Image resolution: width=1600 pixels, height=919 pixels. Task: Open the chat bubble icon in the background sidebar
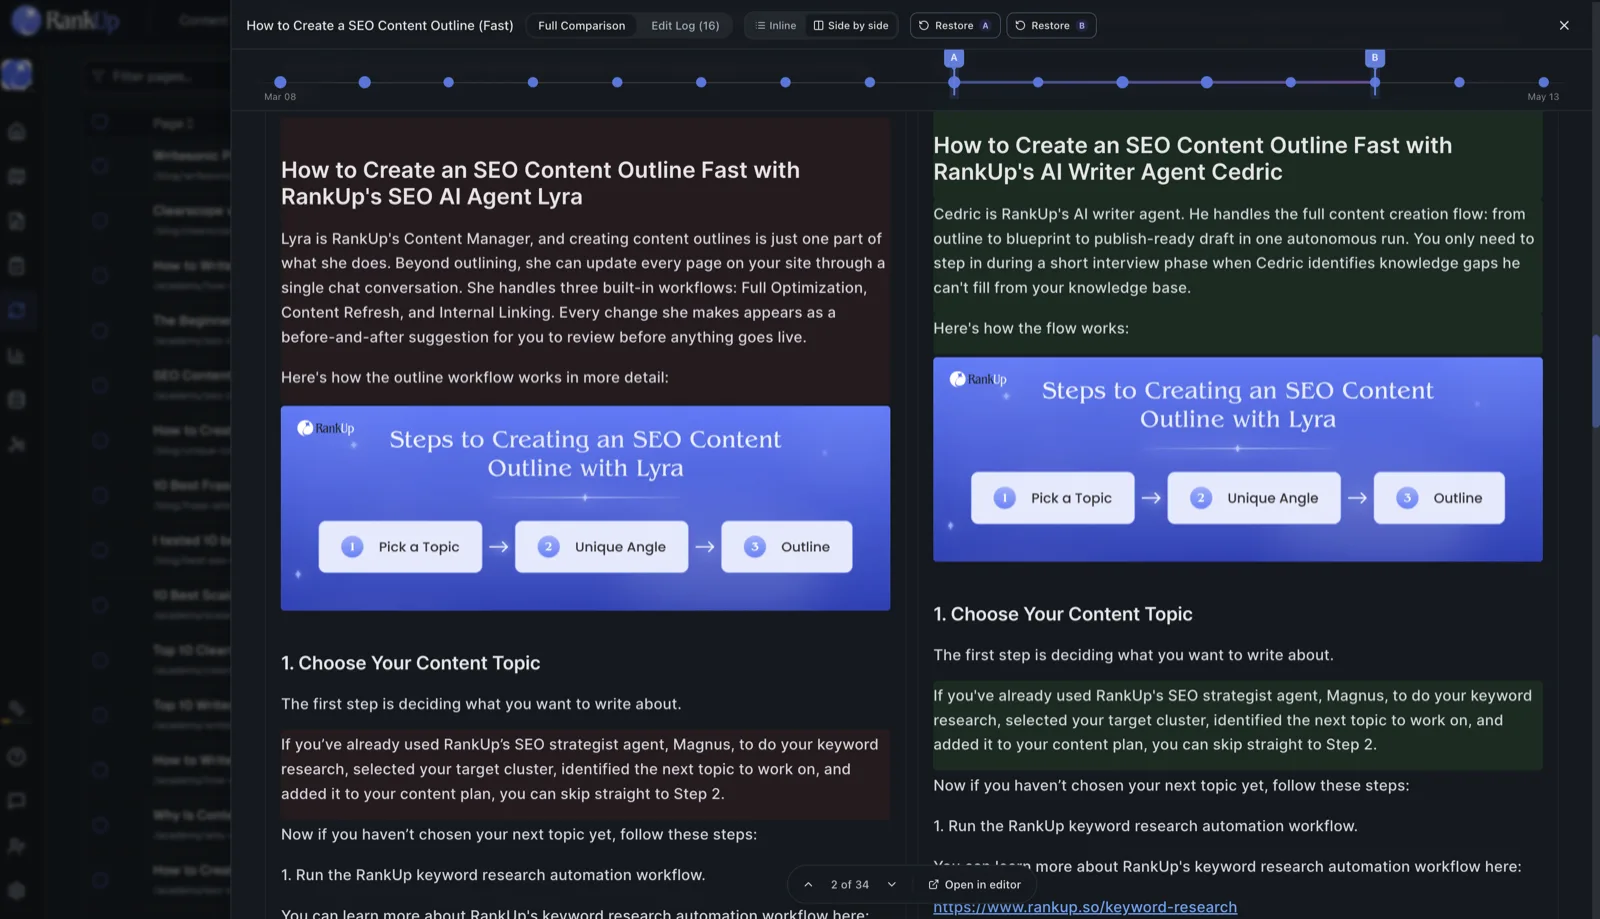coord(16,801)
